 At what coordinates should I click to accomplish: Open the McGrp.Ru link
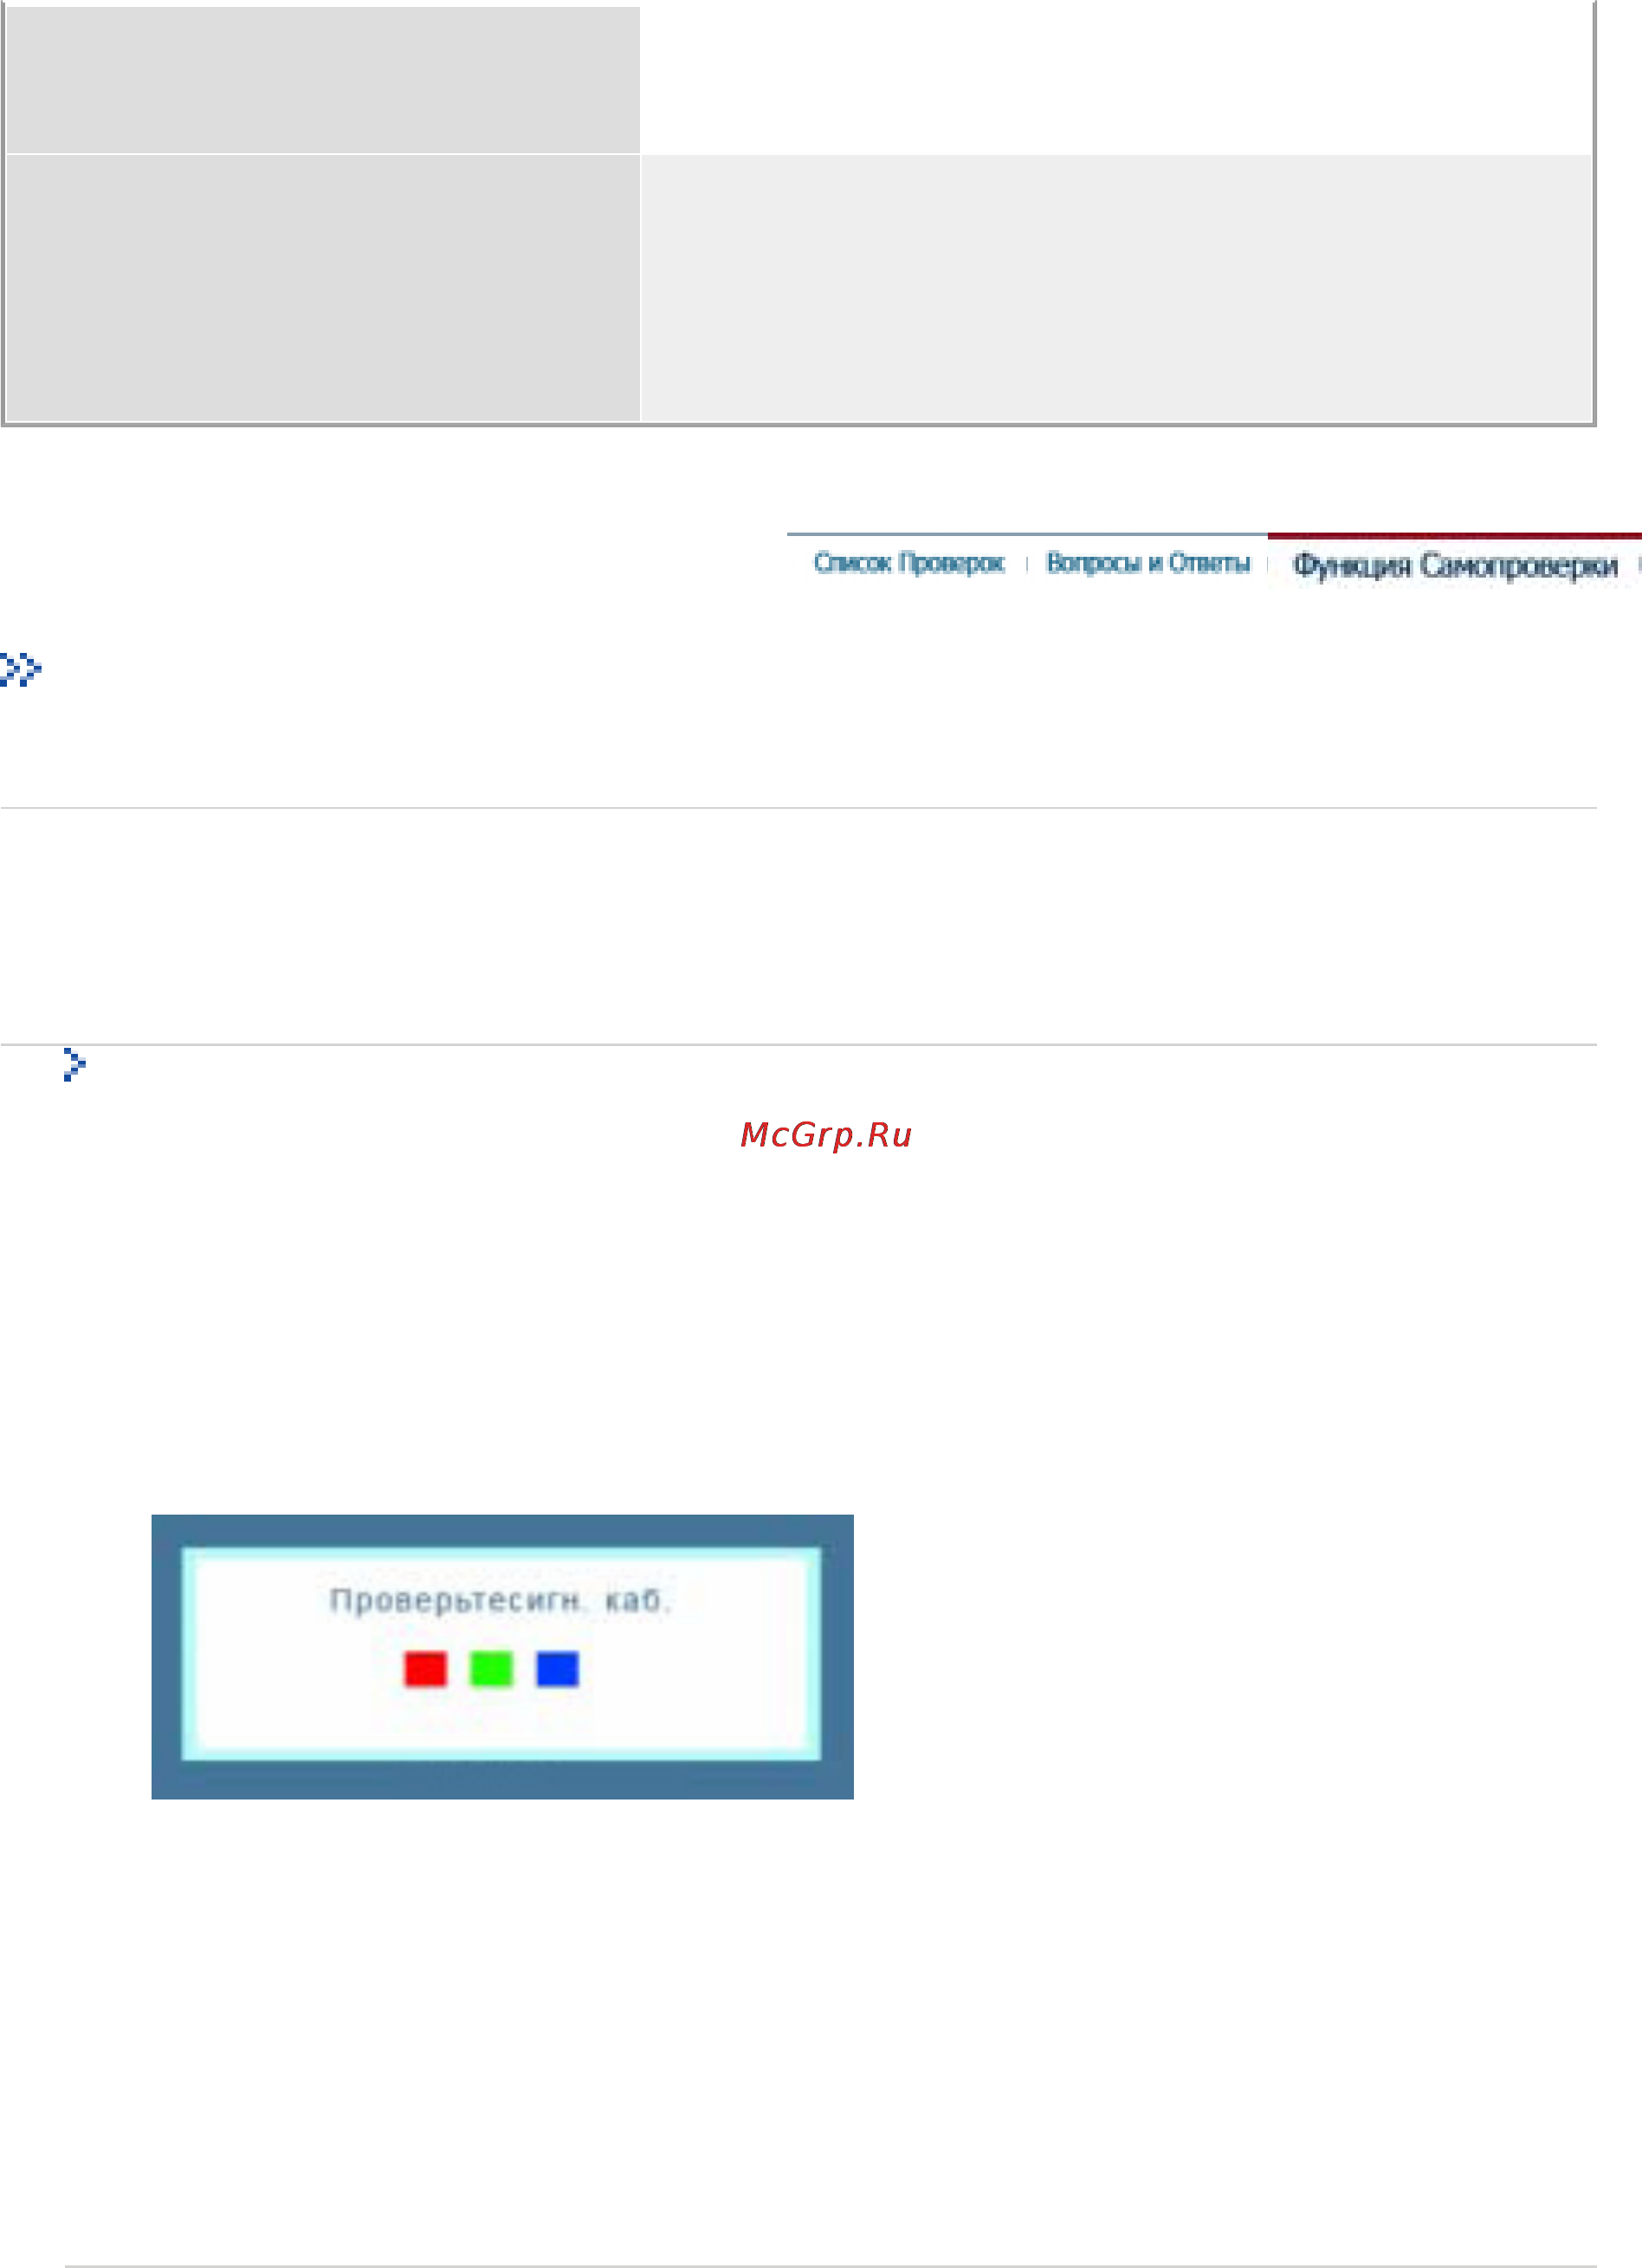pos(826,1135)
